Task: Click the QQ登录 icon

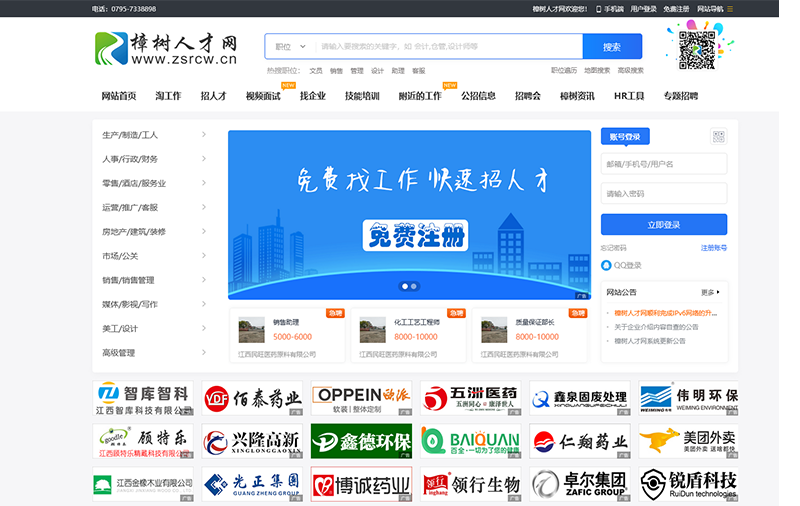Action: (606, 265)
